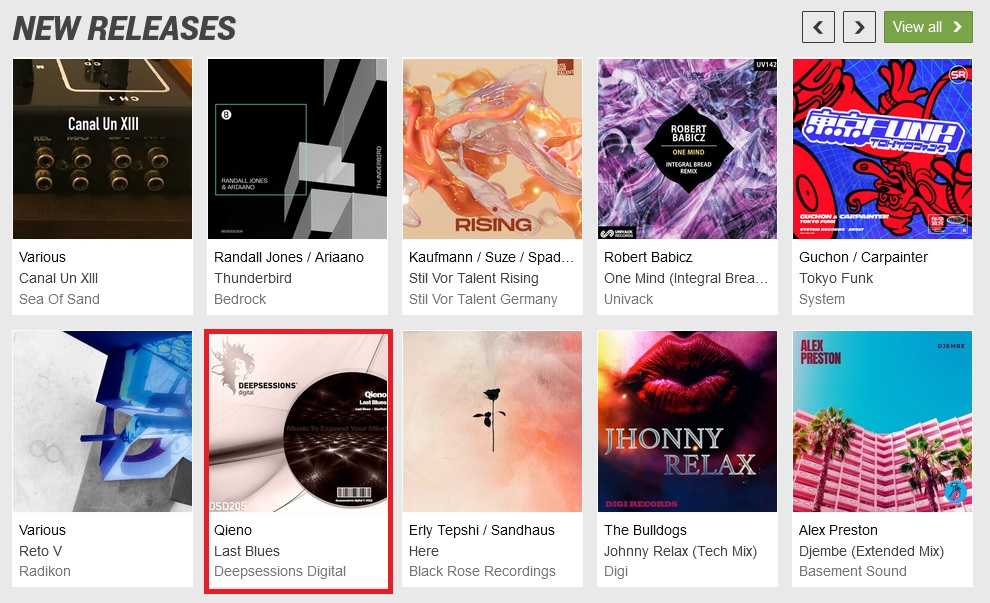
Task: Open Black Rose Recordings label link
Action: (482, 571)
